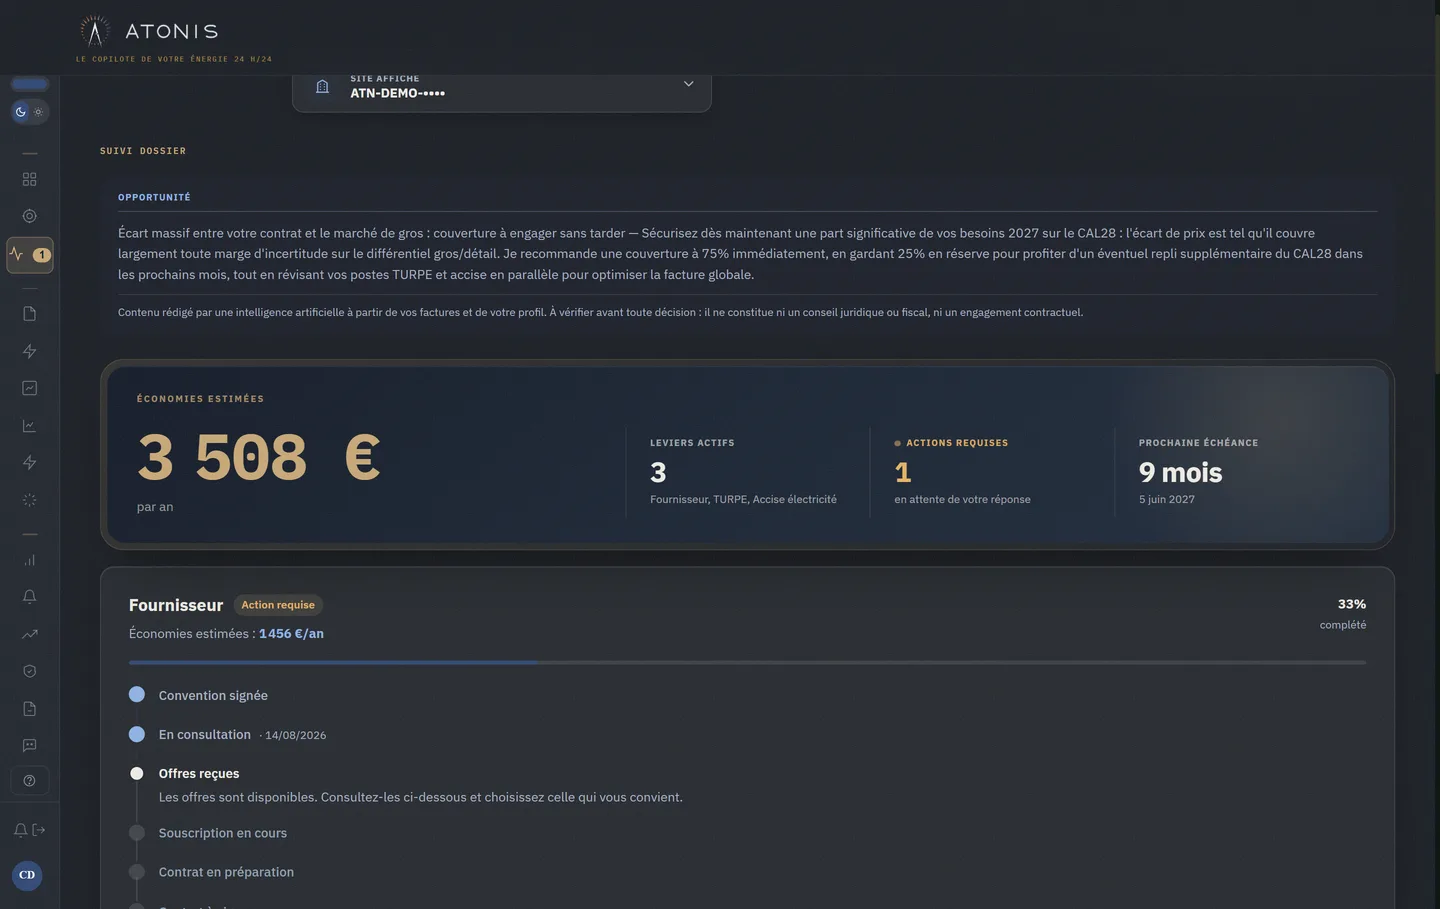Open the document with minus icon
The width and height of the screenshot is (1440, 909).
[x=29, y=709]
